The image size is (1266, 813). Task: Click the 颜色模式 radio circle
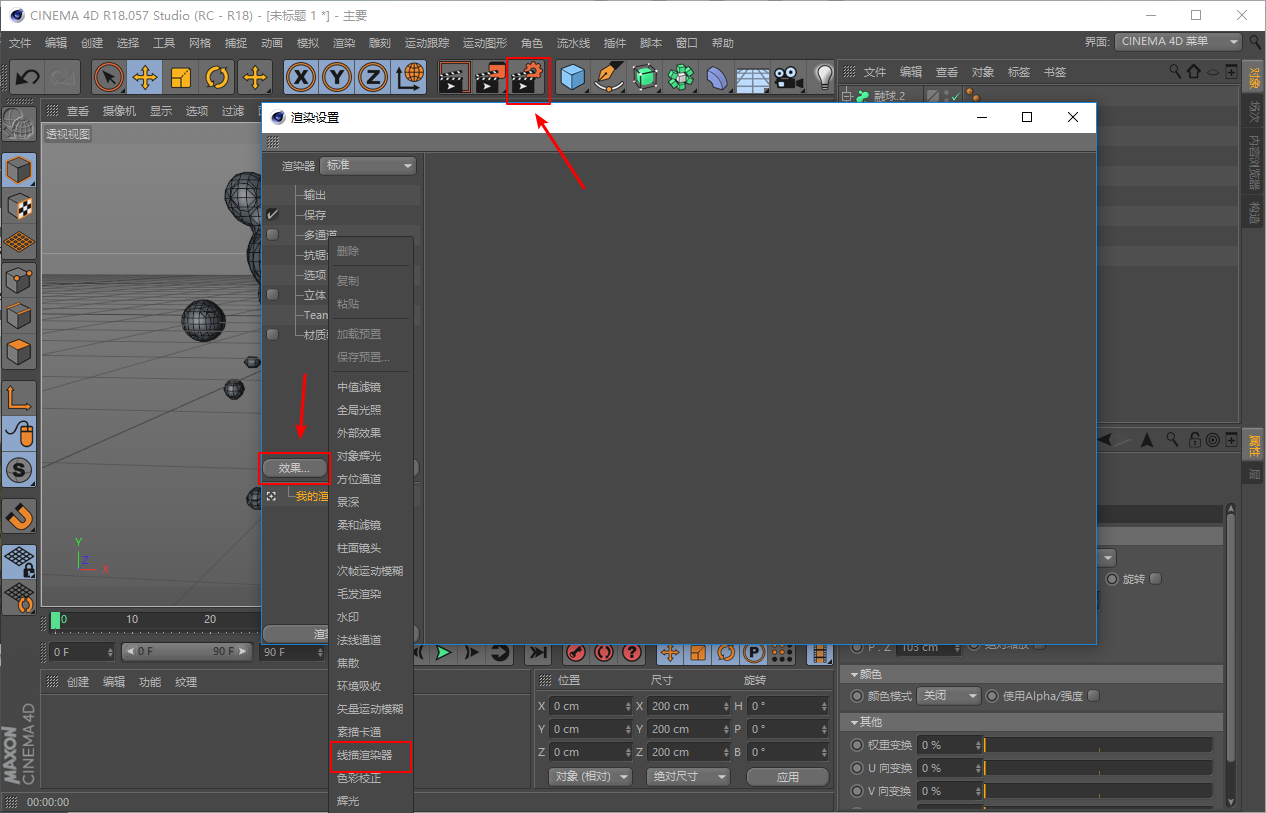tap(856, 695)
